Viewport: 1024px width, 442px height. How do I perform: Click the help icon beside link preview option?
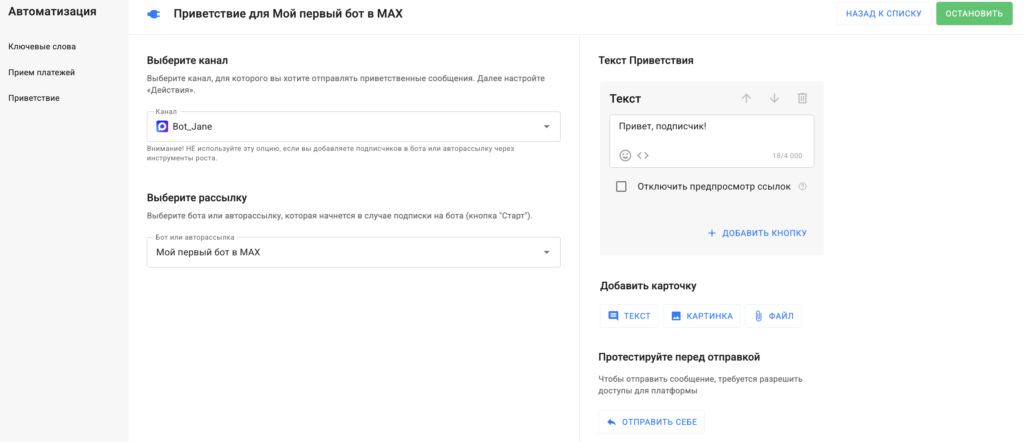coord(802,186)
